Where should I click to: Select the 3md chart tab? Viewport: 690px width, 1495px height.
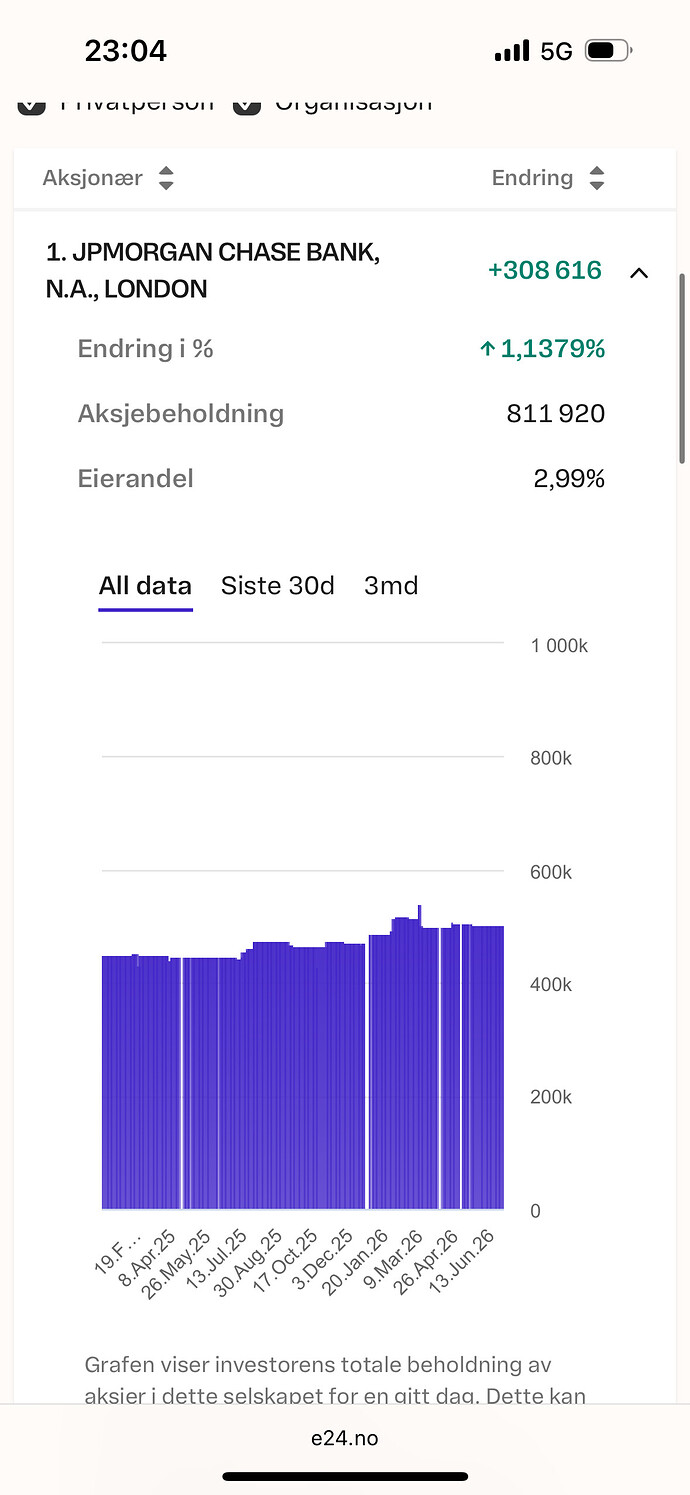coord(391,586)
